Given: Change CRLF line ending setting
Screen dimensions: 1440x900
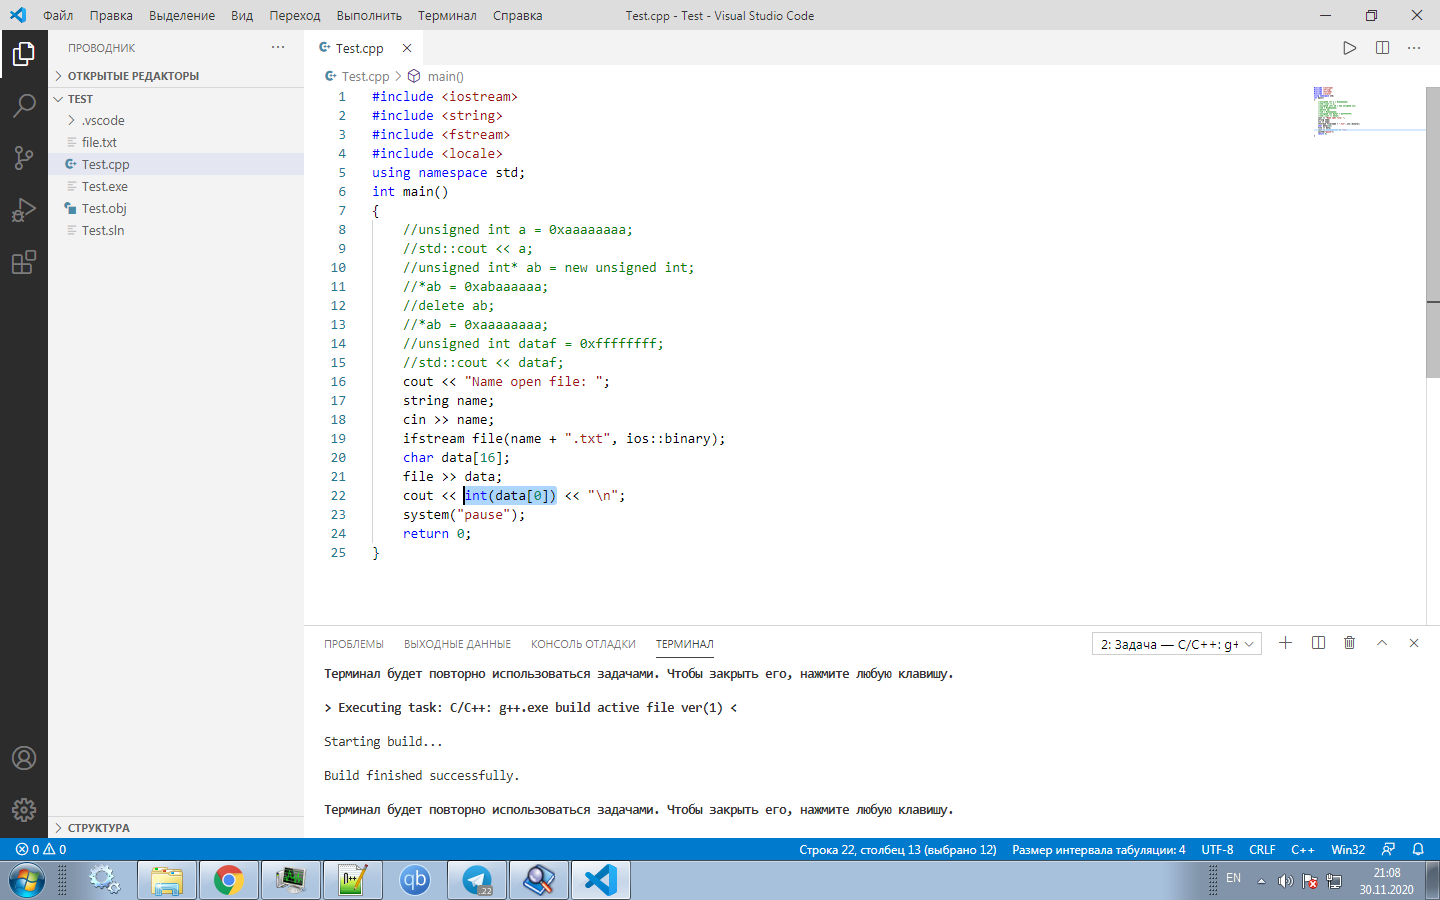Looking at the screenshot, I should click(1262, 849).
